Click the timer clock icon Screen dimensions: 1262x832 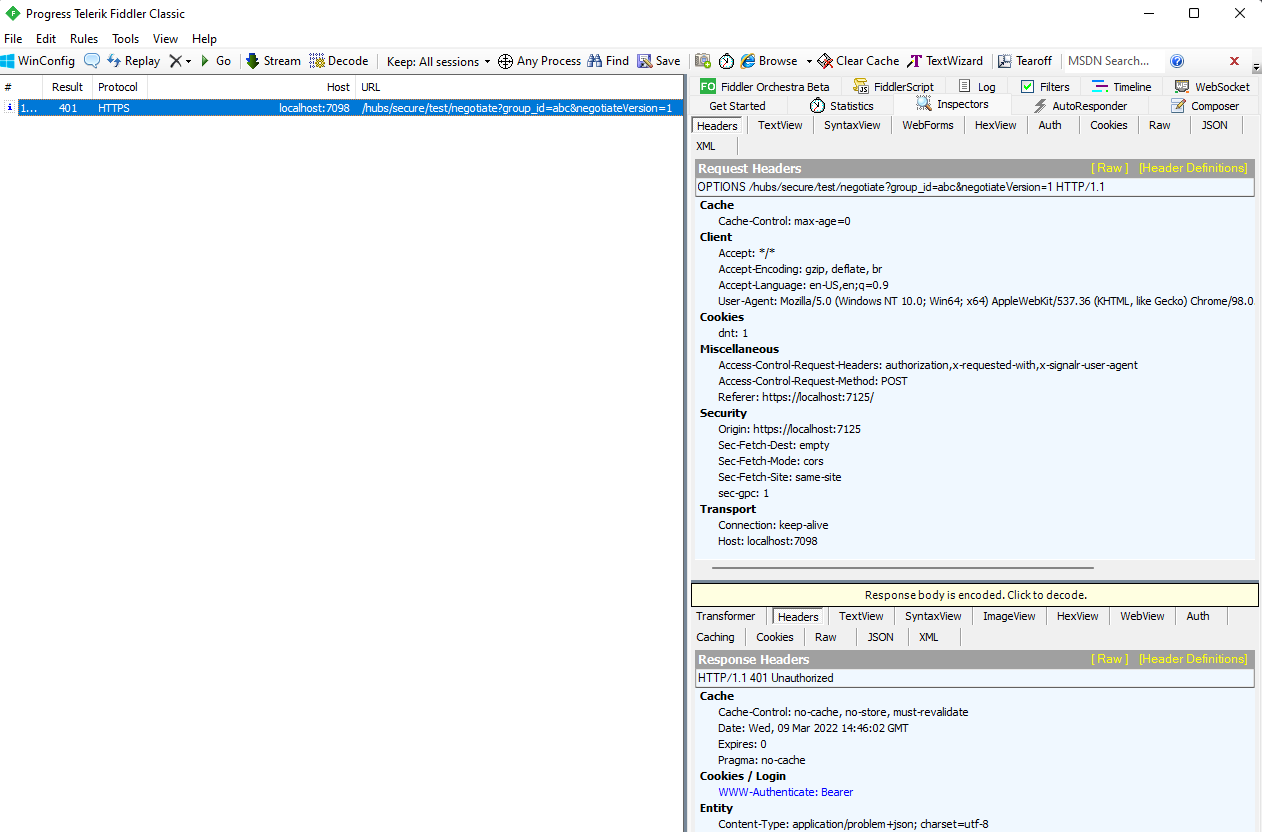coord(727,61)
